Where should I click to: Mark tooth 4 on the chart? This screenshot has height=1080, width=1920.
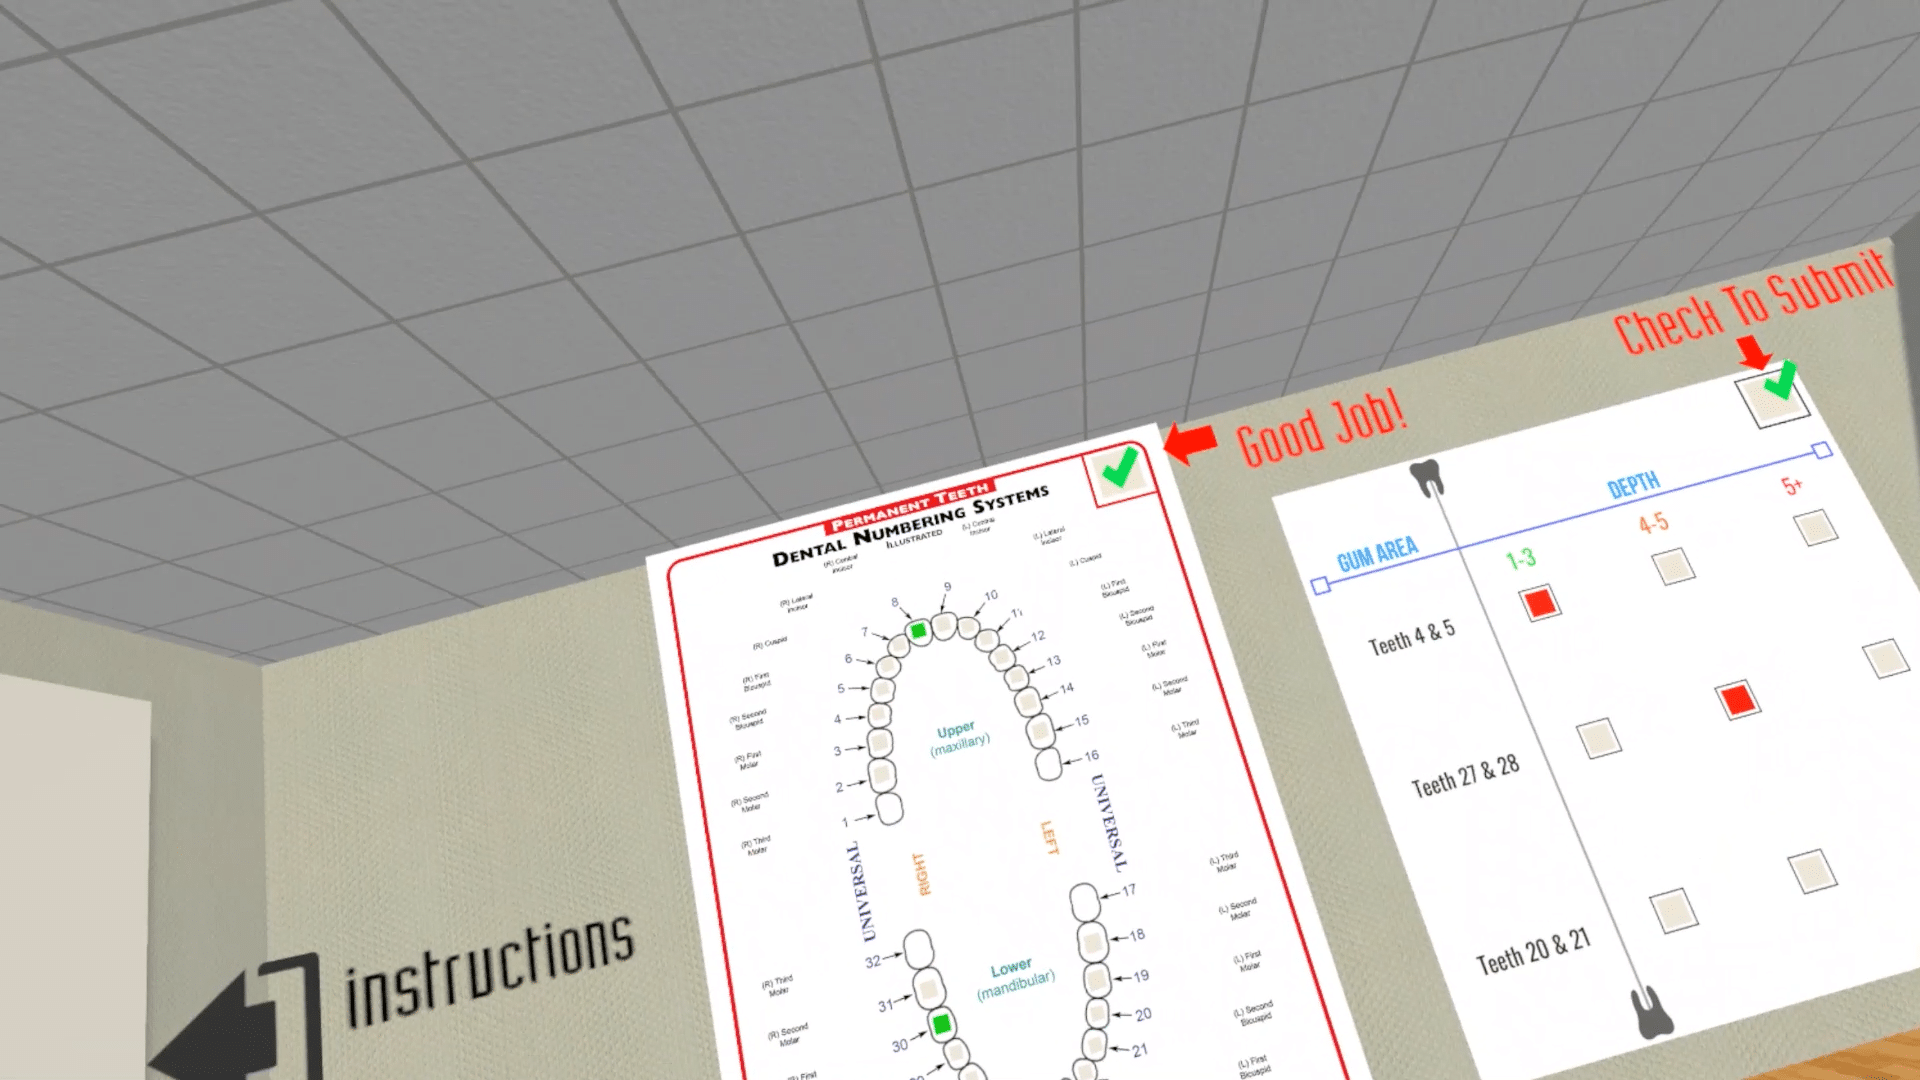click(879, 715)
